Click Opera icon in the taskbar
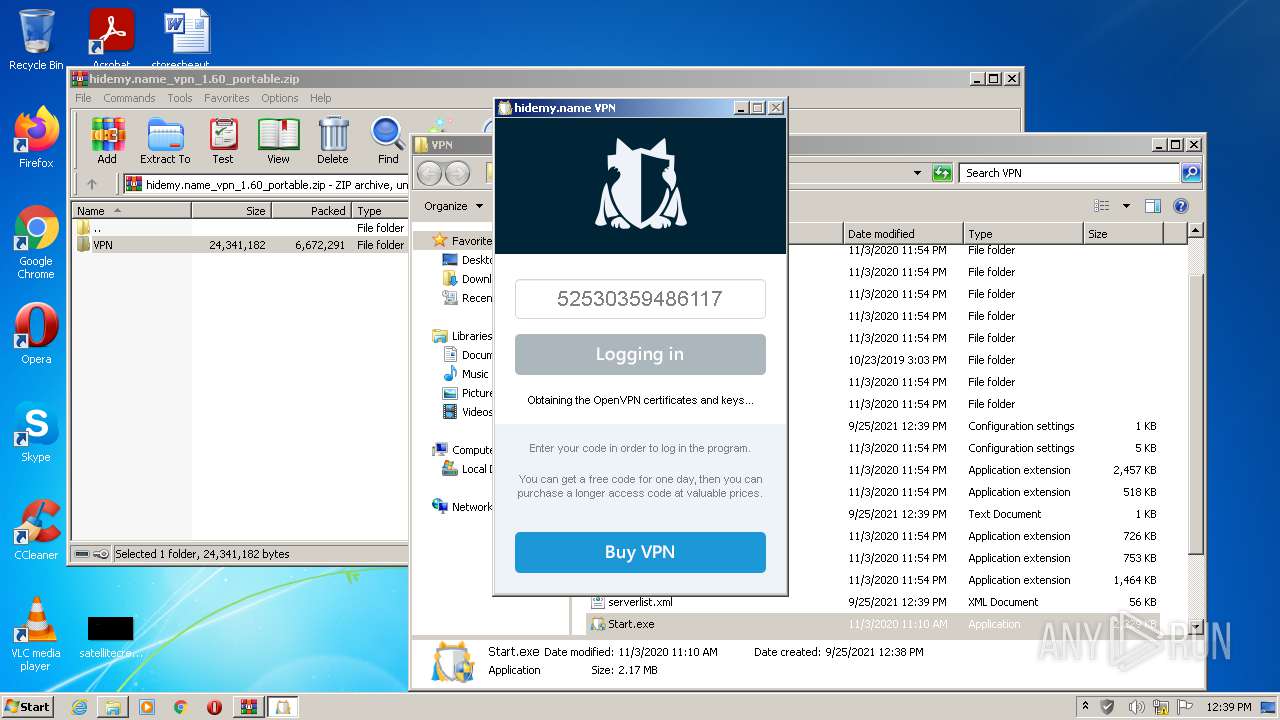The image size is (1280, 720). click(214, 707)
